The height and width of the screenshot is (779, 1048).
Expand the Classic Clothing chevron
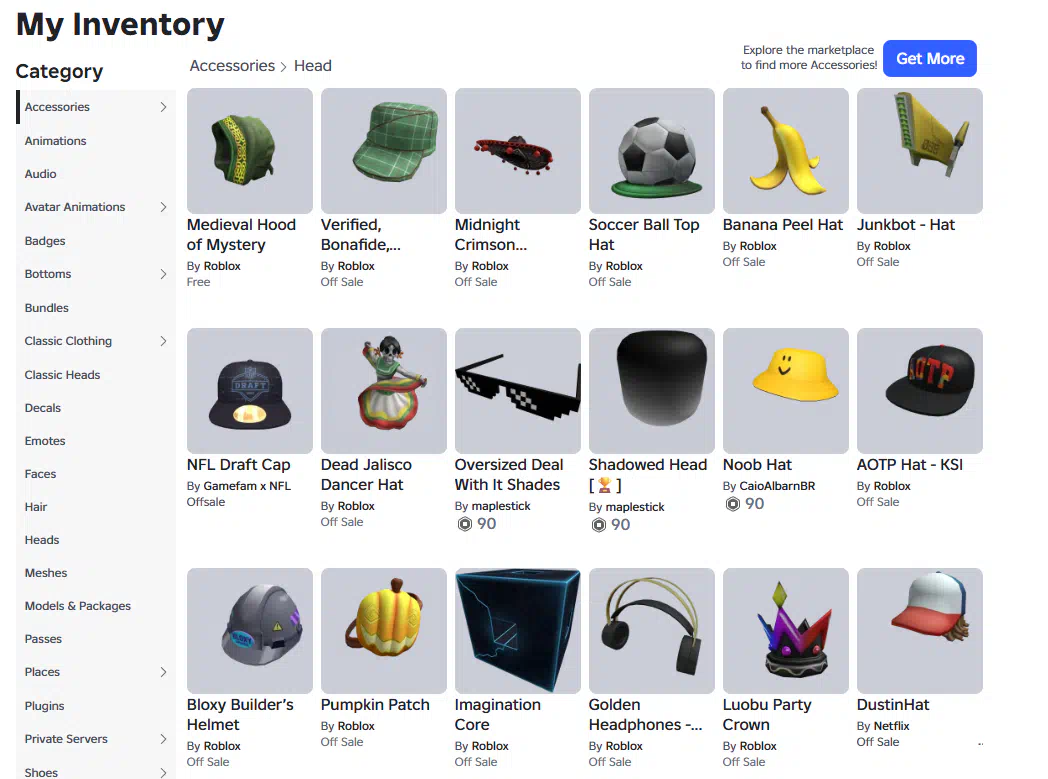pos(163,341)
